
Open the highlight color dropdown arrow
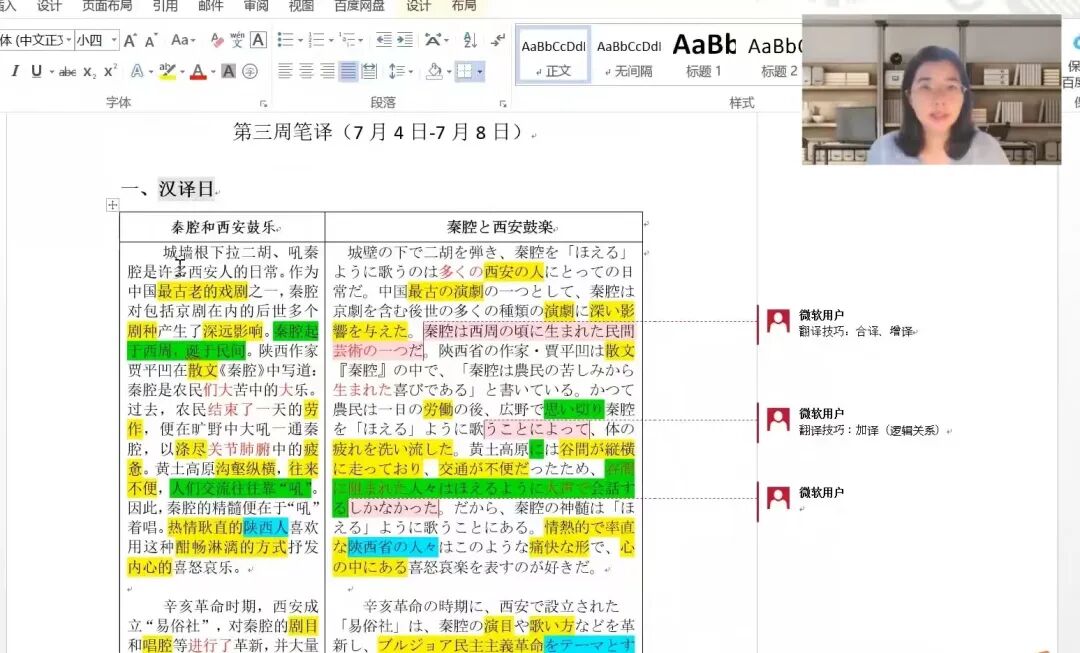pos(183,71)
